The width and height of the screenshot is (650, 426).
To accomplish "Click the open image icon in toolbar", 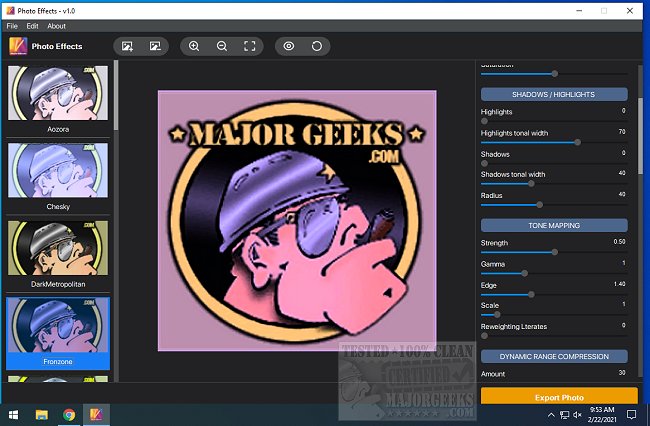I will (x=127, y=46).
